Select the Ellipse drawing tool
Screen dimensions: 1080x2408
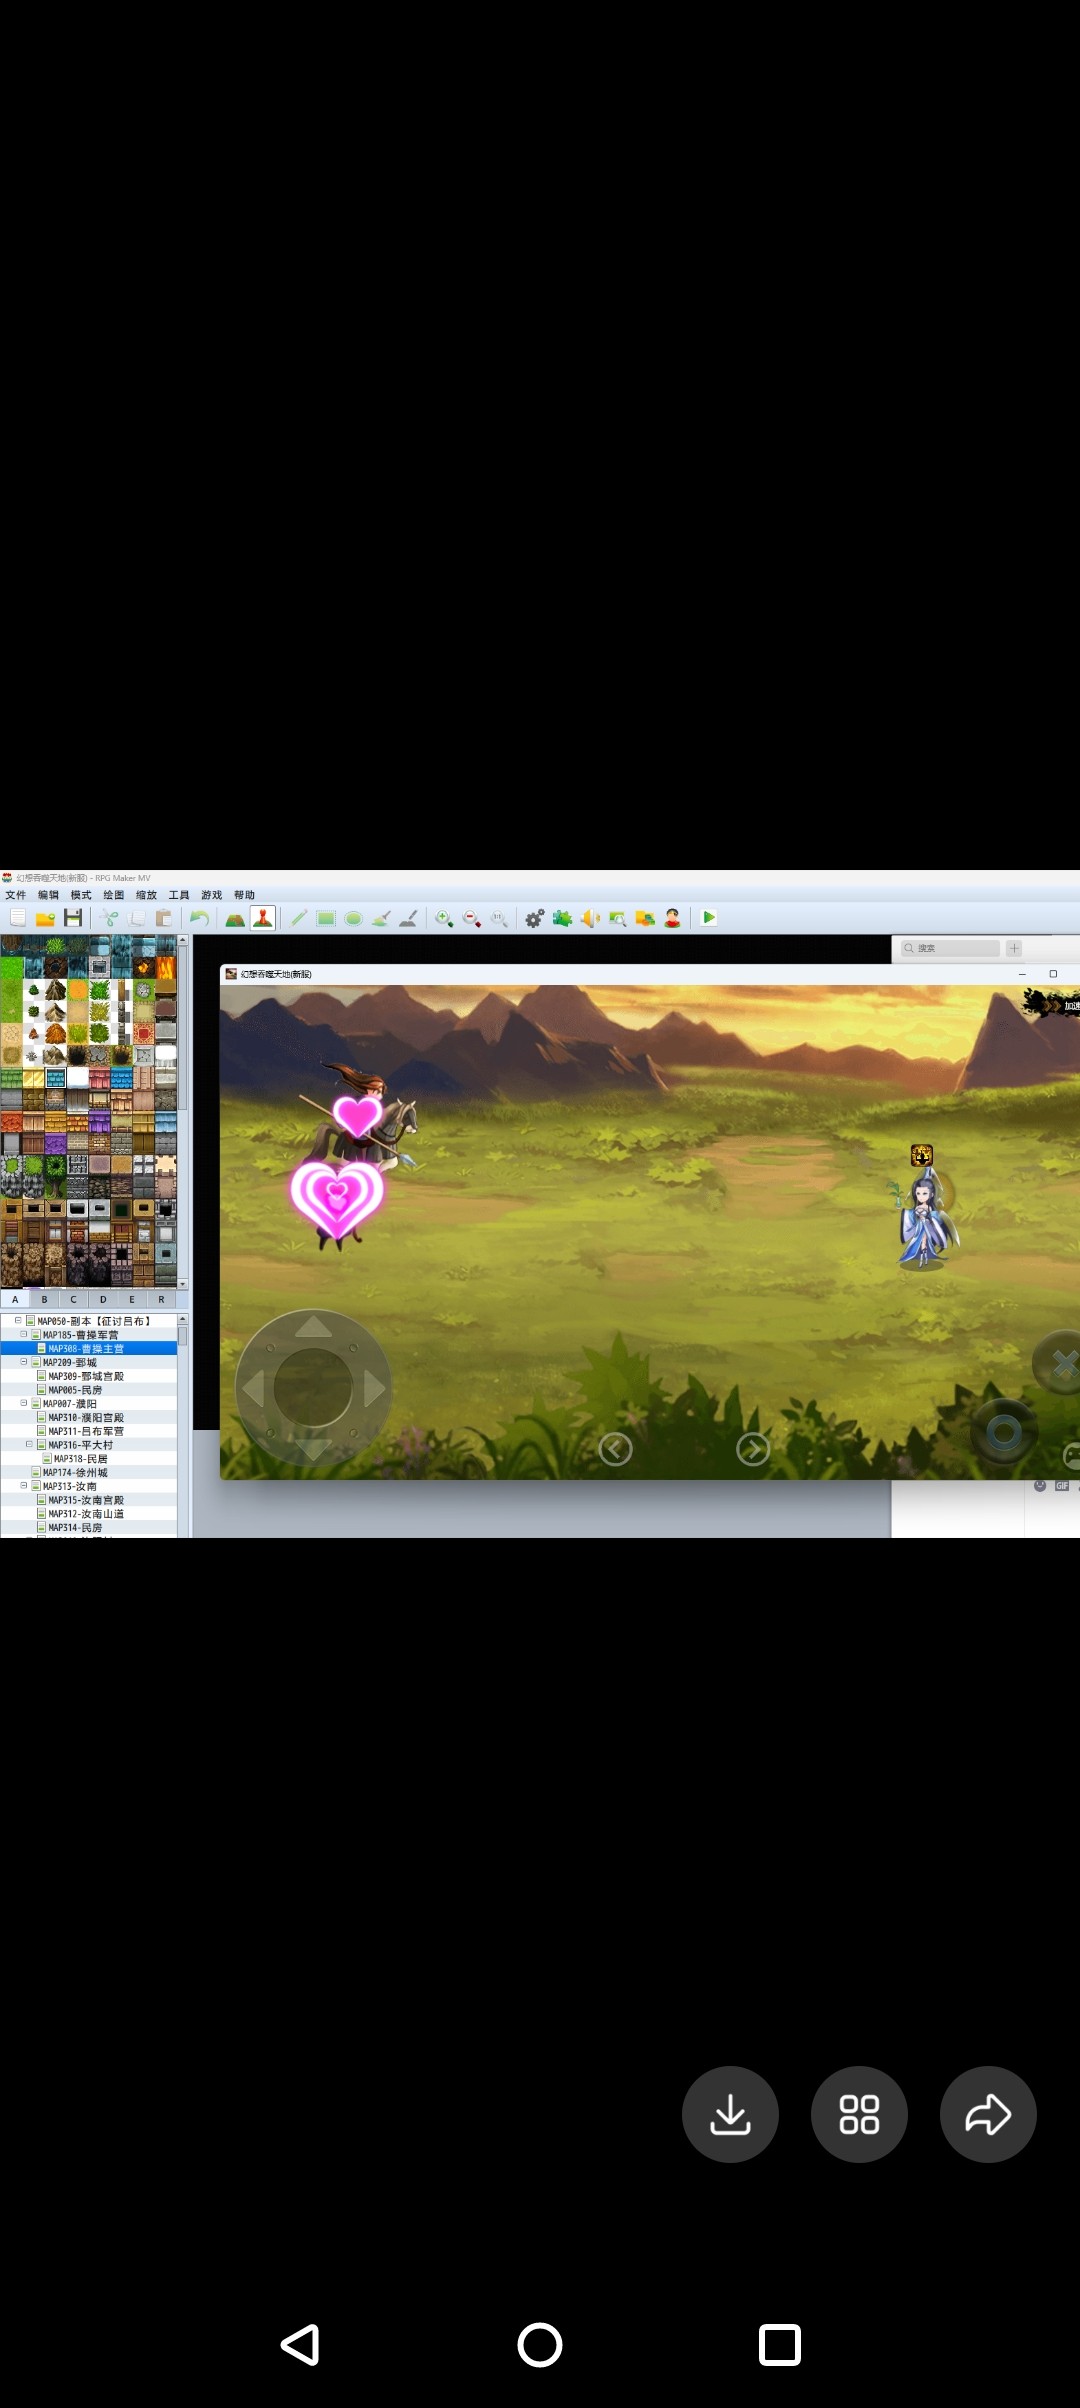(x=353, y=918)
